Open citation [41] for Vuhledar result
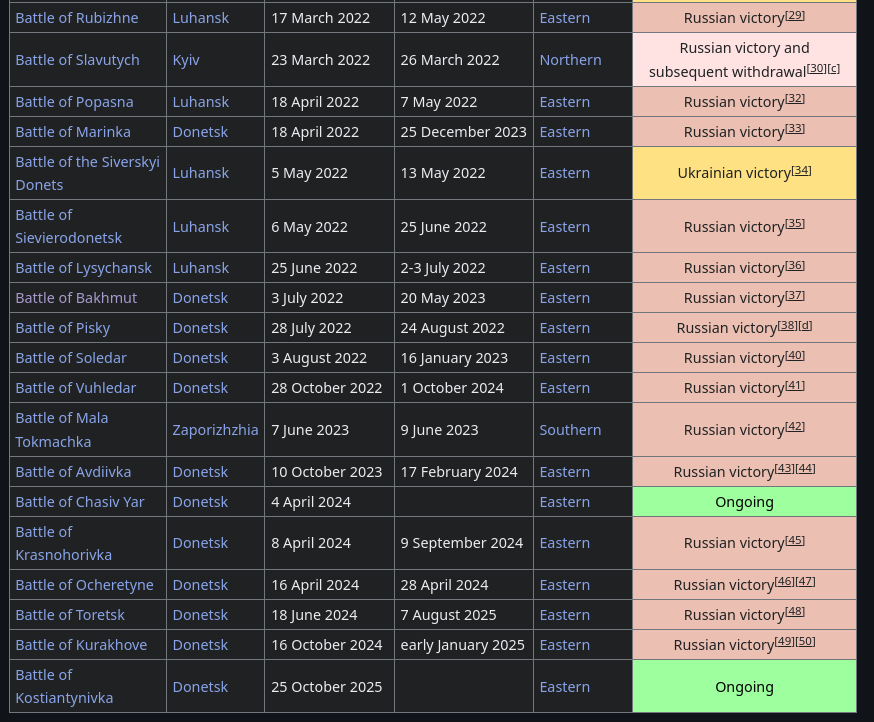Viewport: 874px width, 722px height. tap(795, 385)
